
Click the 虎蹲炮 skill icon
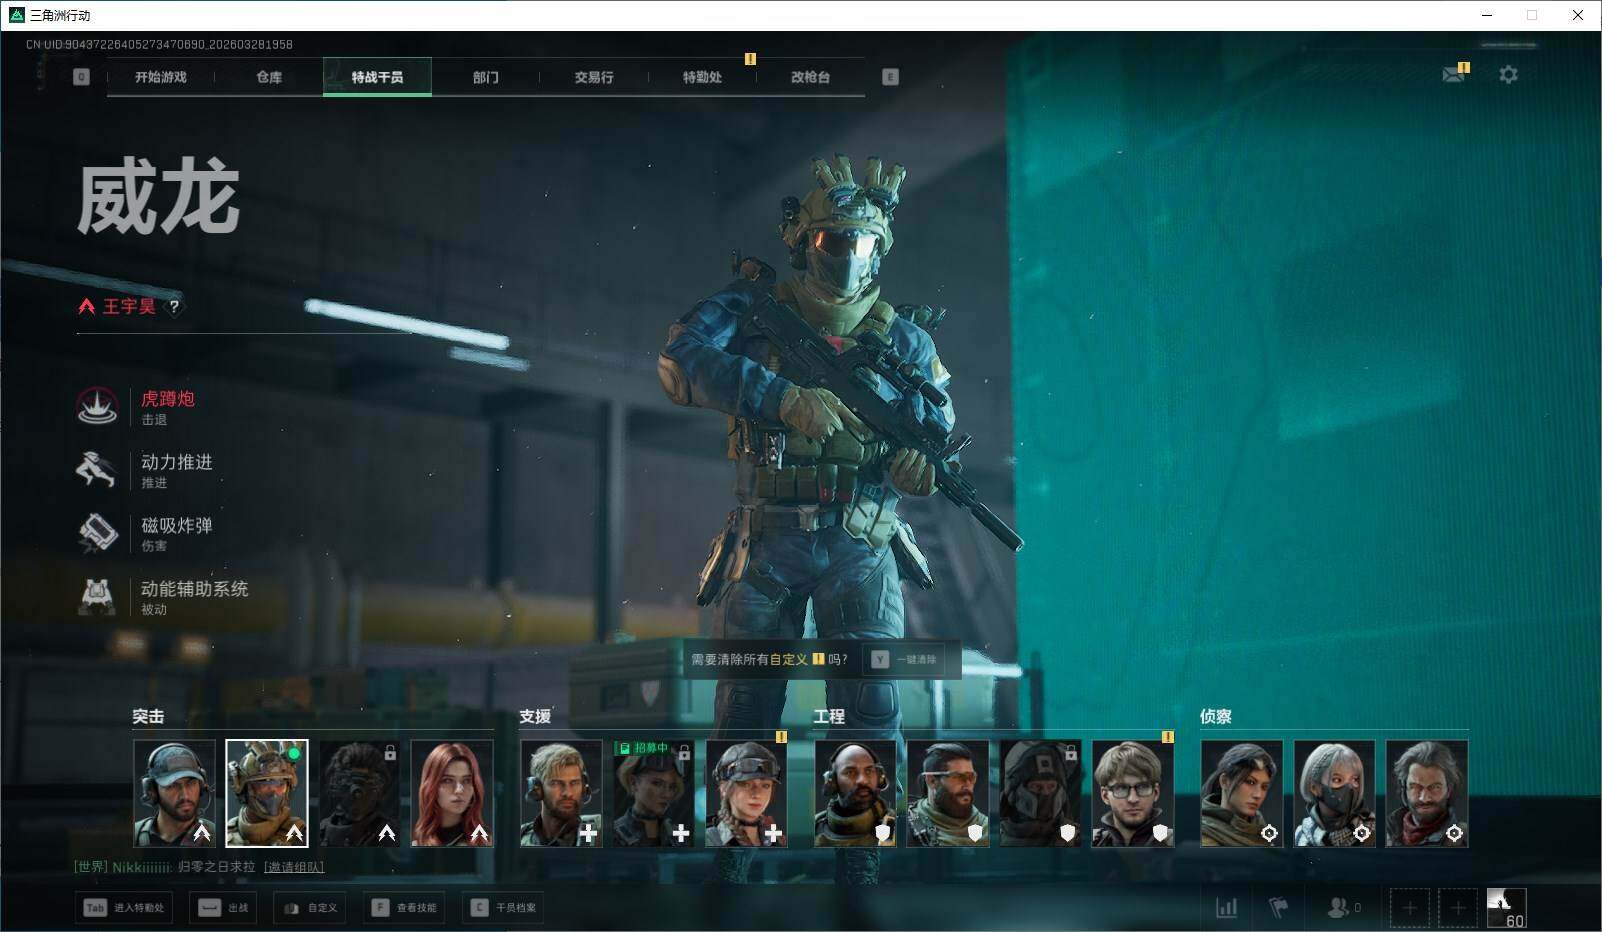97,406
